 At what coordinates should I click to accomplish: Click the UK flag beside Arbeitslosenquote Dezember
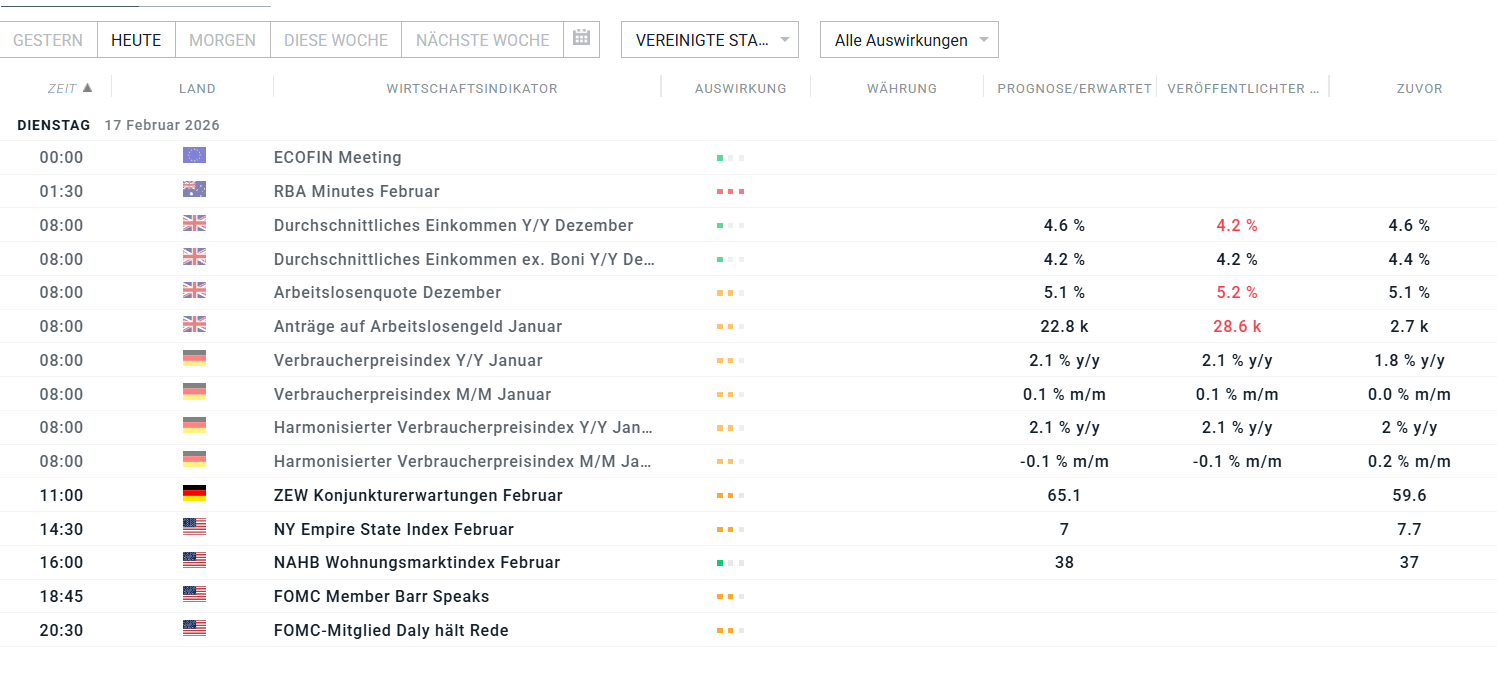tap(194, 291)
